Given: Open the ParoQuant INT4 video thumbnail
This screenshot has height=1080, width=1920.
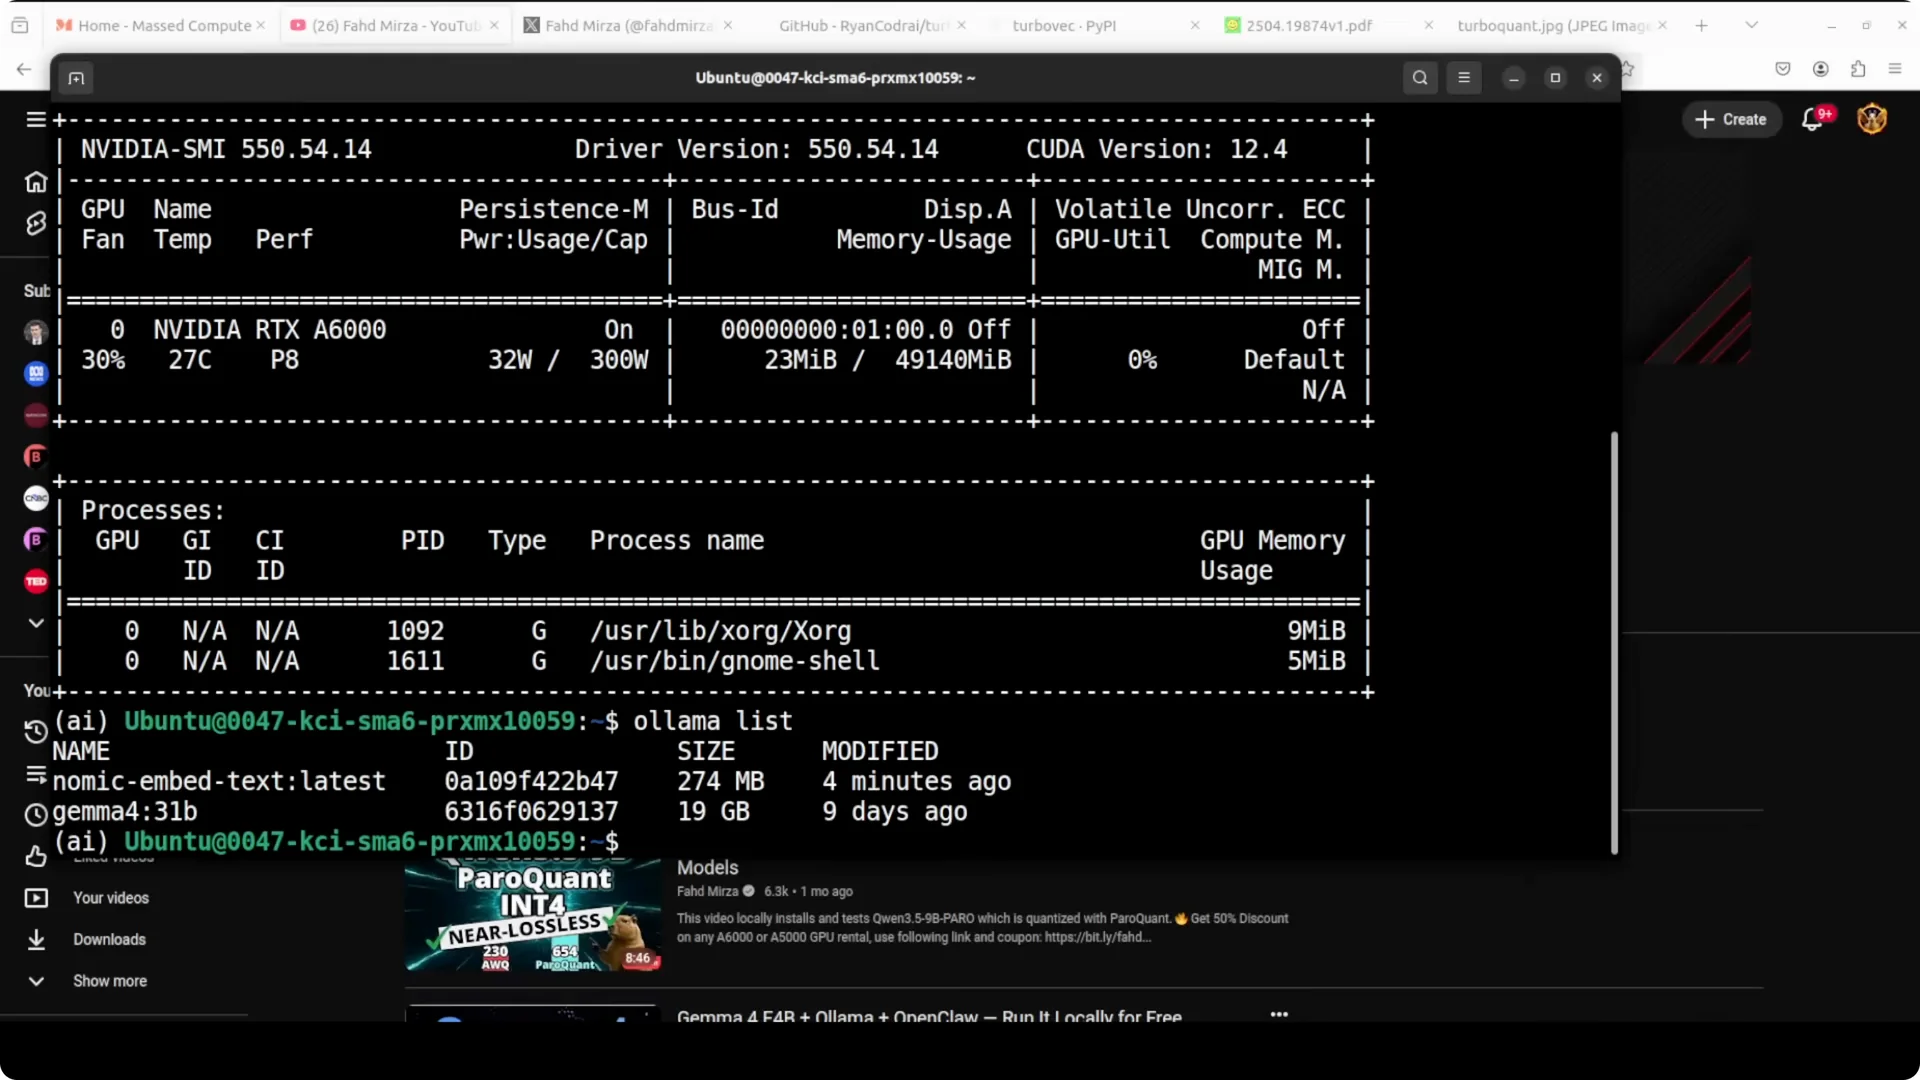Looking at the screenshot, I should click(x=533, y=914).
